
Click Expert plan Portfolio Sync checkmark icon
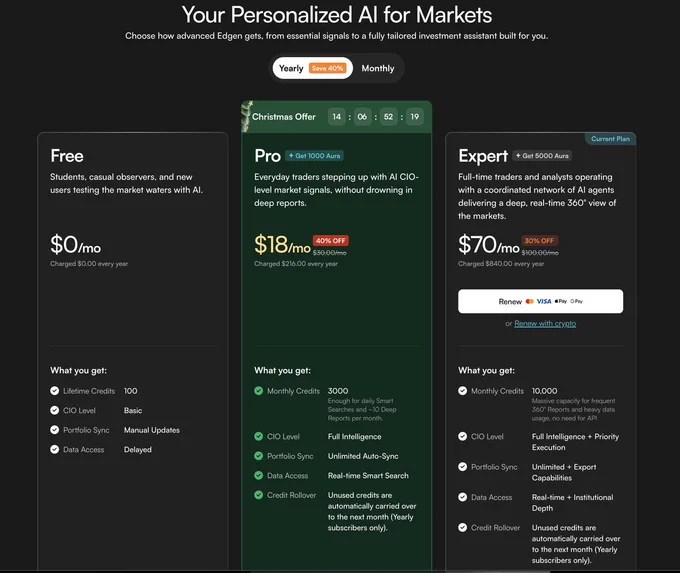click(463, 467)
